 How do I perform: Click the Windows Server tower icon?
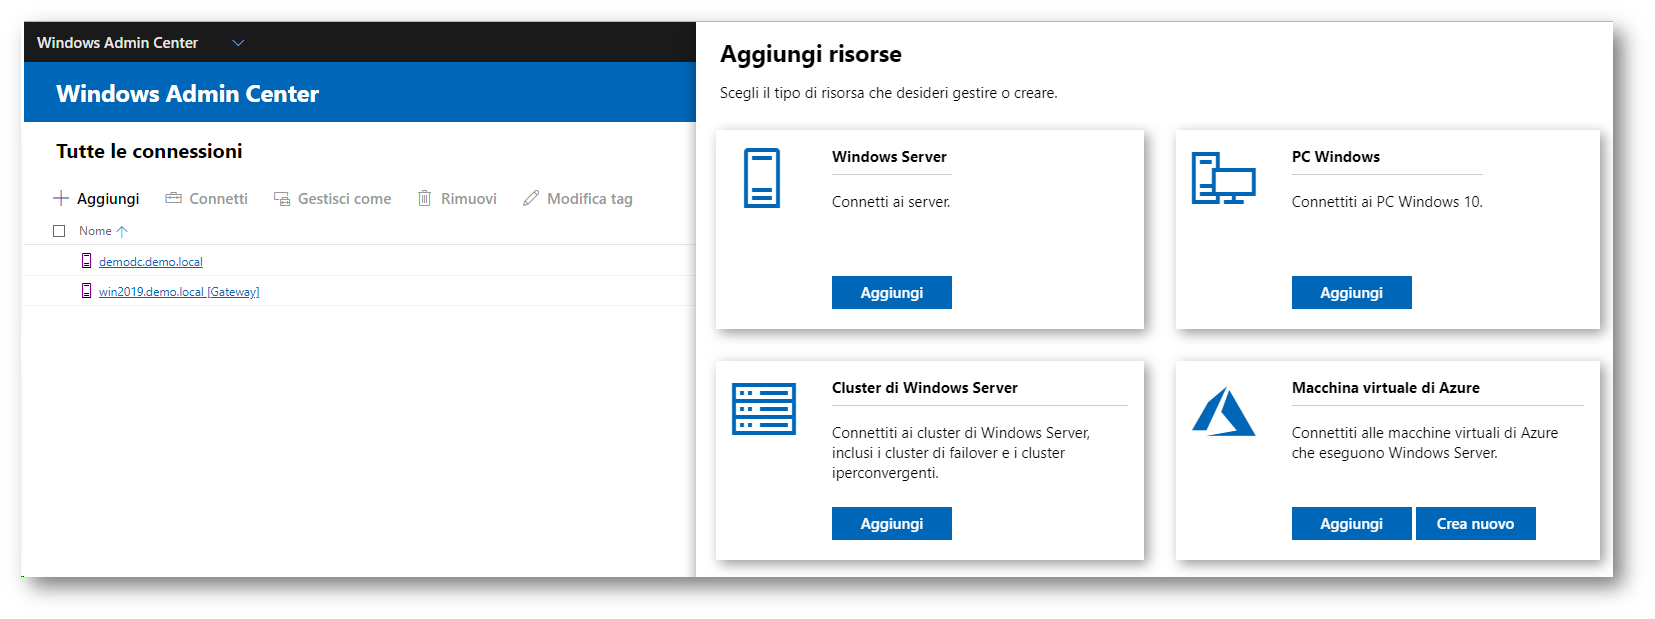tap(762, 178)
